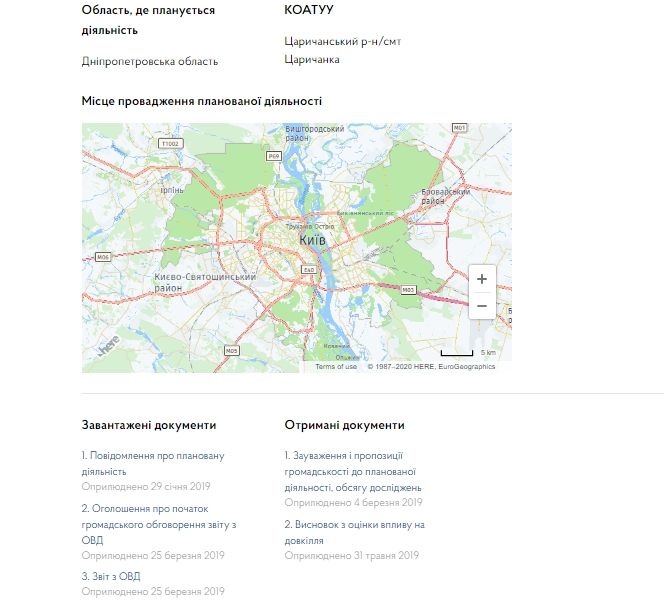Zoom out the map with minus button
The image size is (664, 613).
tap(482, 306)
